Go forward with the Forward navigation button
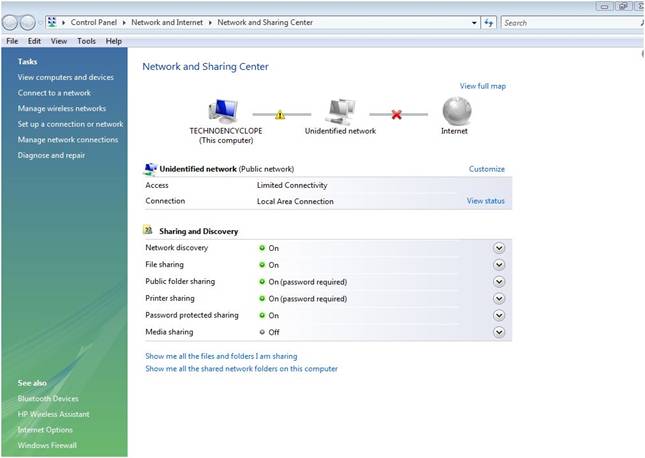Image resolution: width=645 pixels, height=458 pixels. (x=28, y=23)
